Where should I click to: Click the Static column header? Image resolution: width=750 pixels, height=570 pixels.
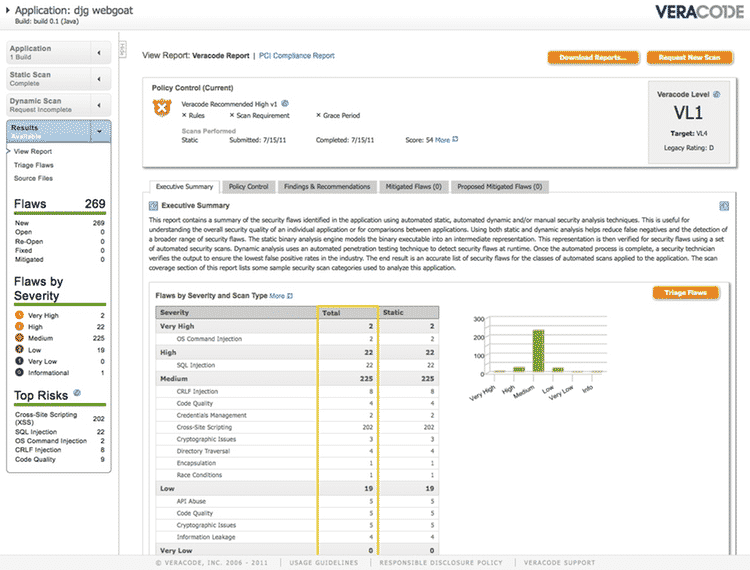coord(408,313)
